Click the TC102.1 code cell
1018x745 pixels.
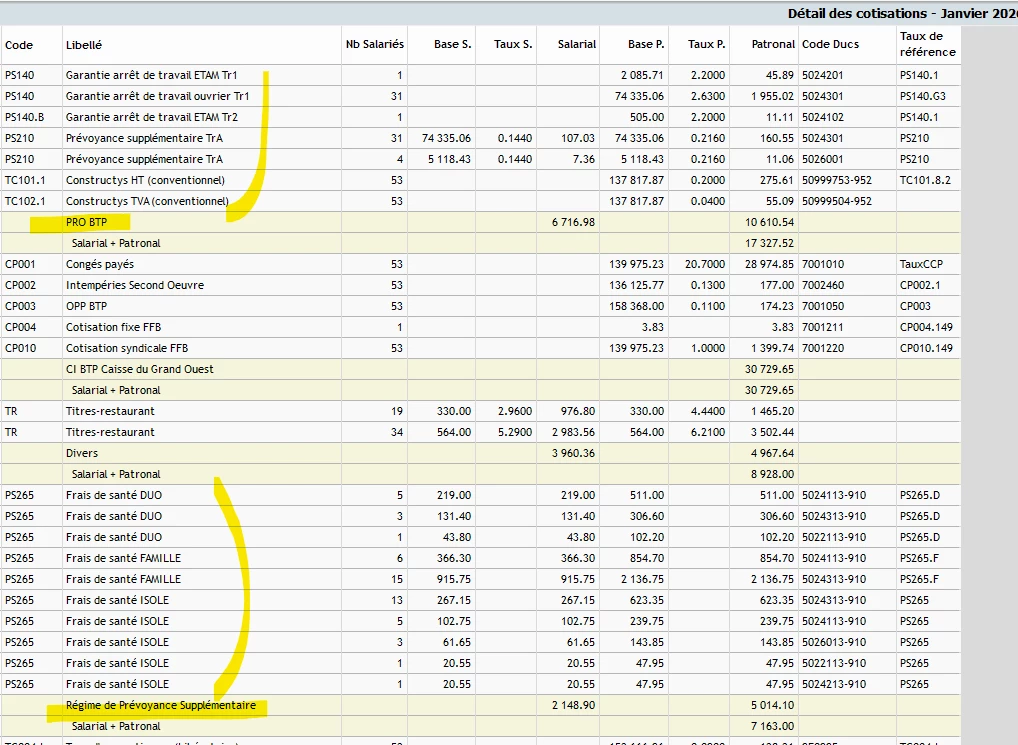click(26, 201)
